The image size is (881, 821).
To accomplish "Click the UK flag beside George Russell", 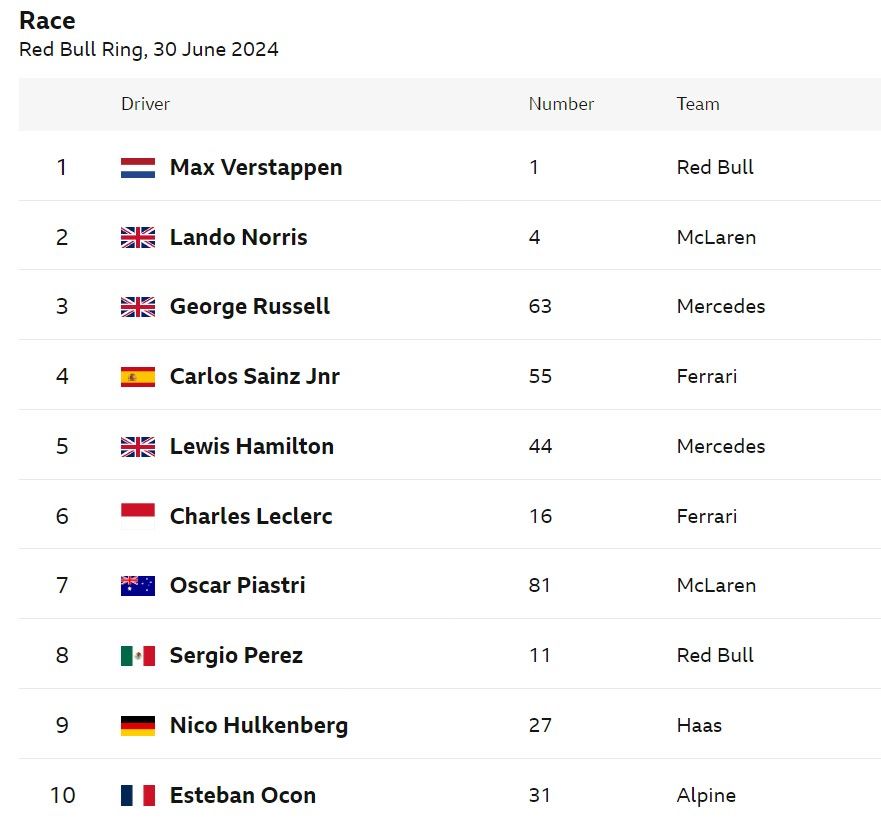I will click(138, 307).
